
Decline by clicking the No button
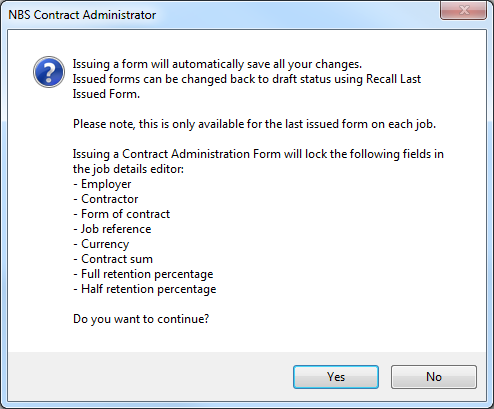click(434, 377)
